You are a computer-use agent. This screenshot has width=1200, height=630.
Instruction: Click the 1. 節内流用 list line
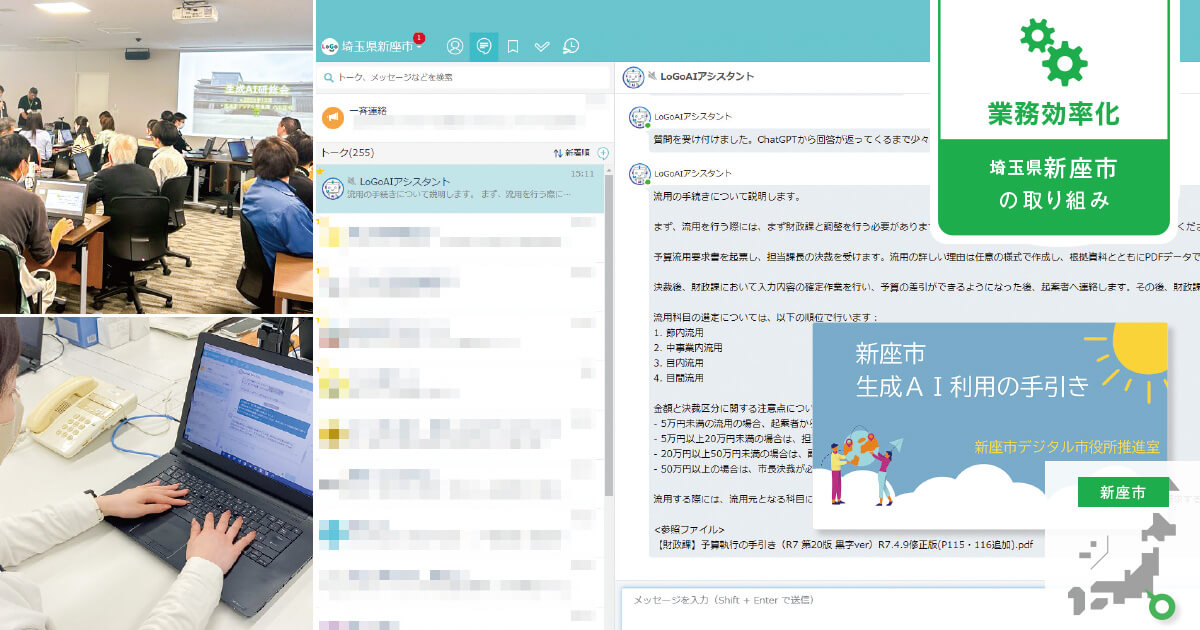click(677, 333)
